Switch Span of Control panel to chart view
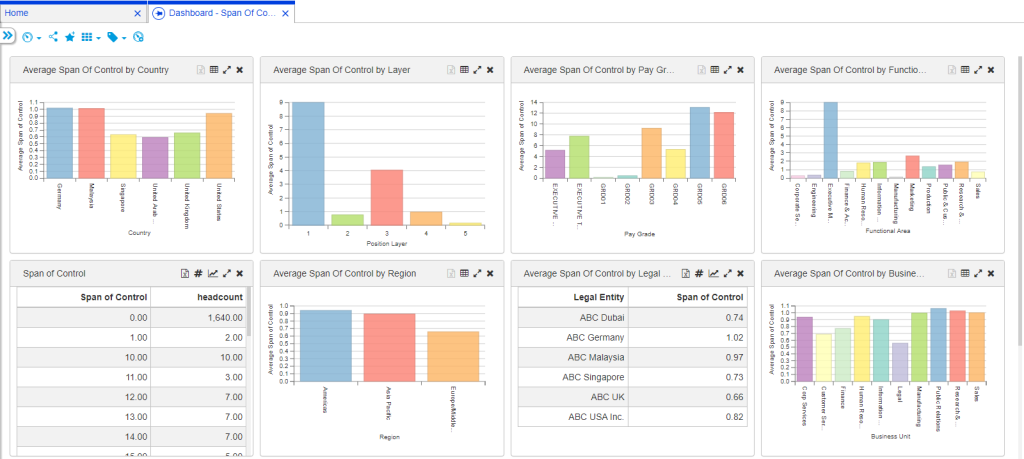The width and height of the screenshot is (1024, 459). [x=212, y=273]
